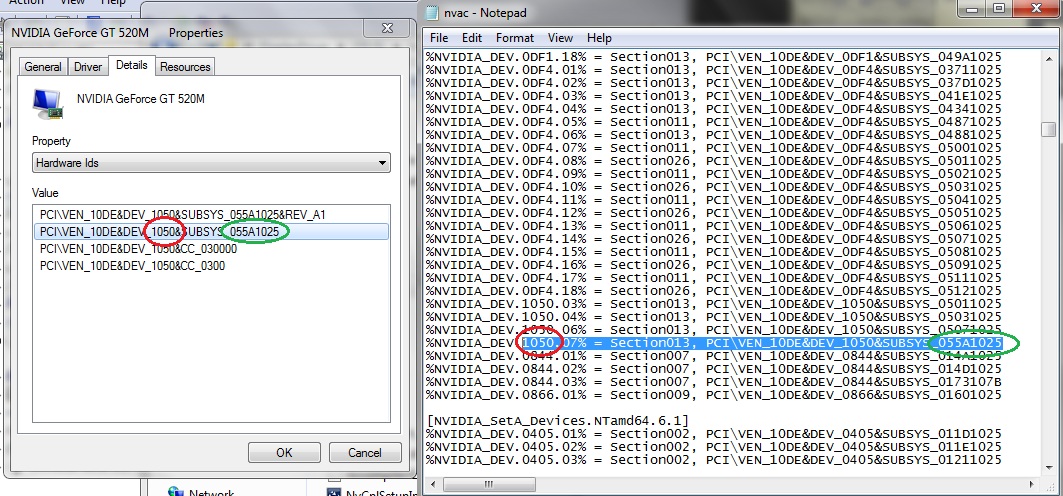Click the %NVIDIA_DEV.0DF4.10% line
This screenshot has width=1063, height=496.
click(x=715, y=186)
